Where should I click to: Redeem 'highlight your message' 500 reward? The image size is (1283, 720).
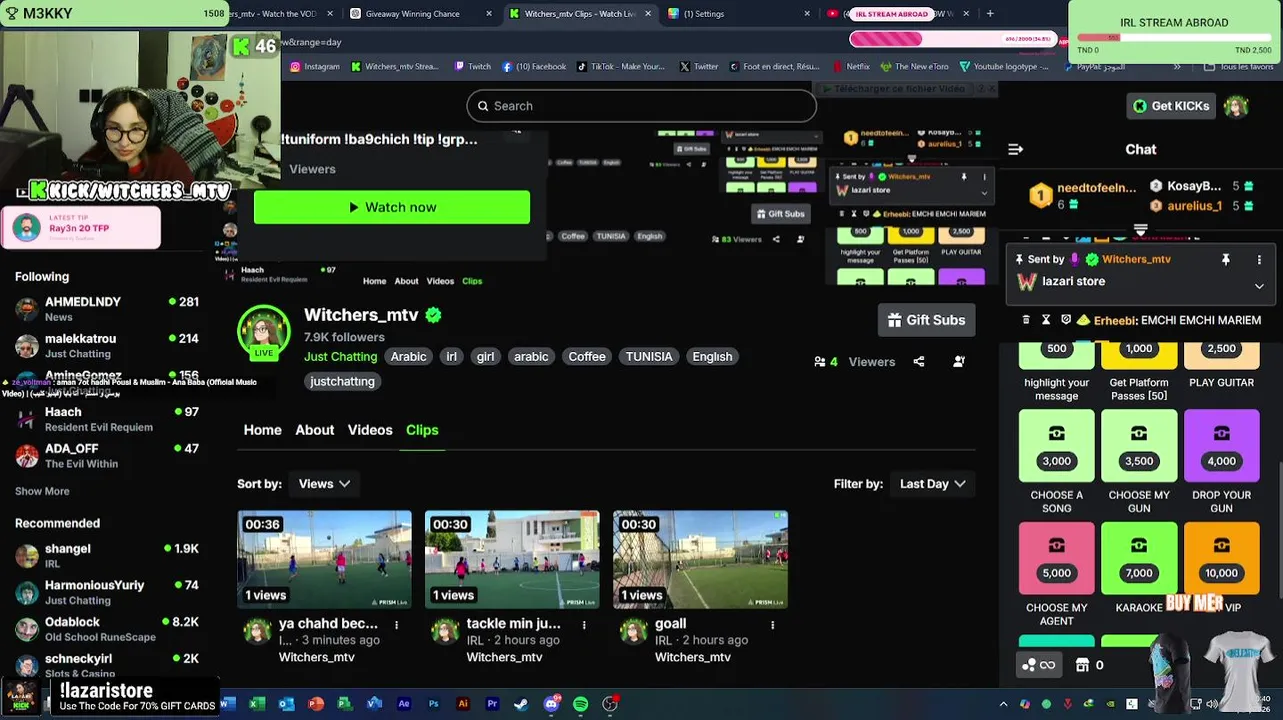1056,355
